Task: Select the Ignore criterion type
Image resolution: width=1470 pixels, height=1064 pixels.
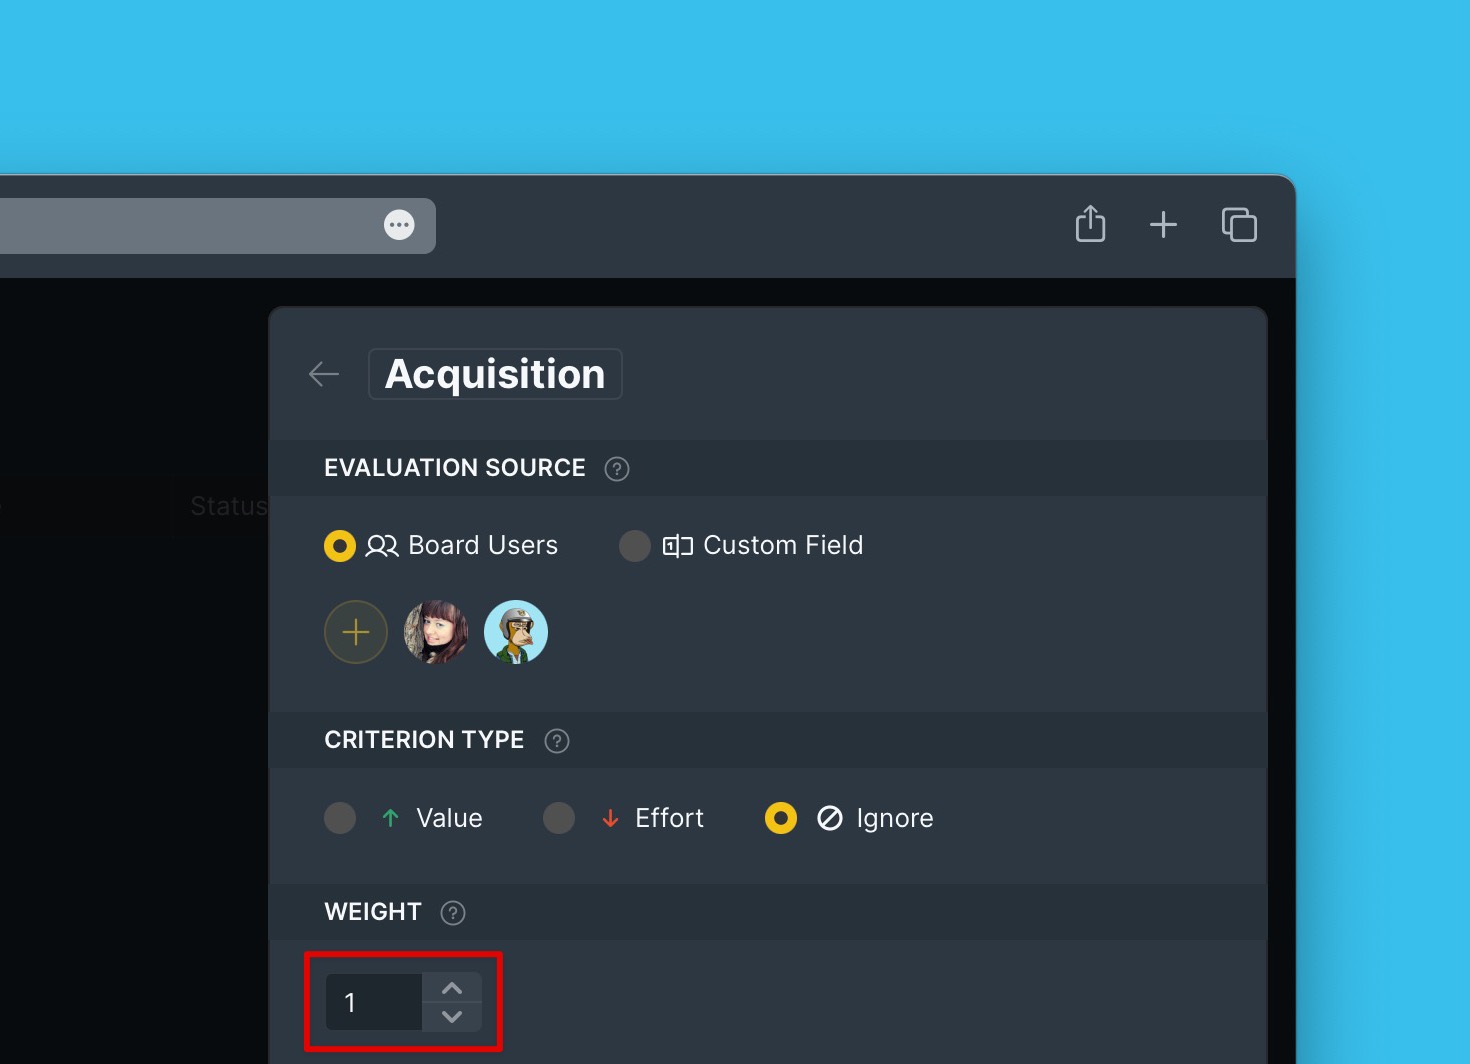Action: 781,818
